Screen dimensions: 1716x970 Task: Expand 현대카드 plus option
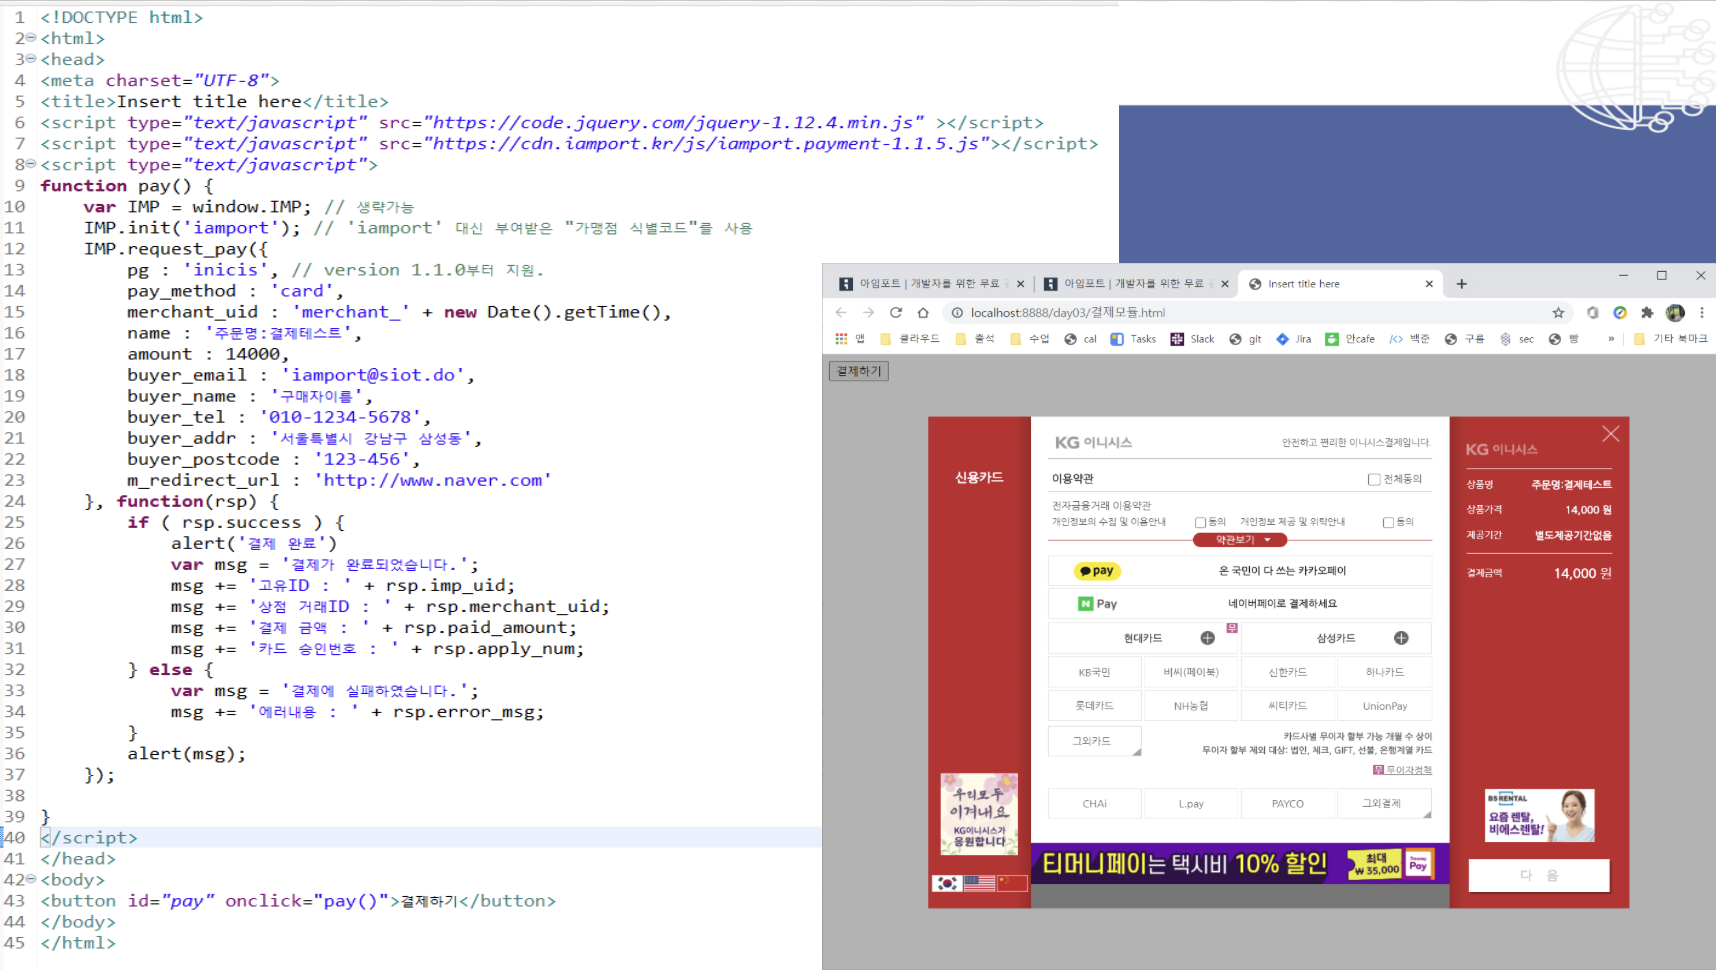(x=1207, y=638)
